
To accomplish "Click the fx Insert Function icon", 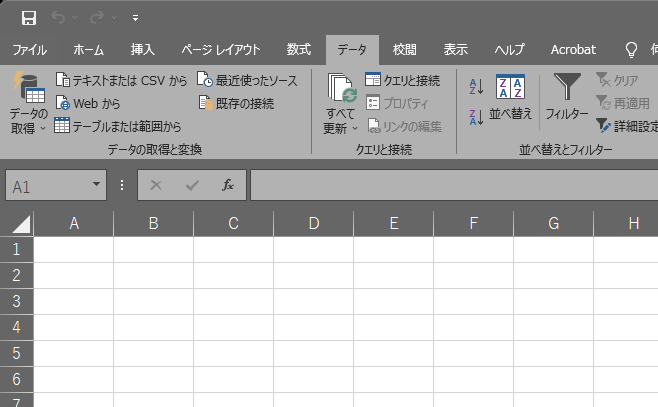I will click(x=228, y=185).
